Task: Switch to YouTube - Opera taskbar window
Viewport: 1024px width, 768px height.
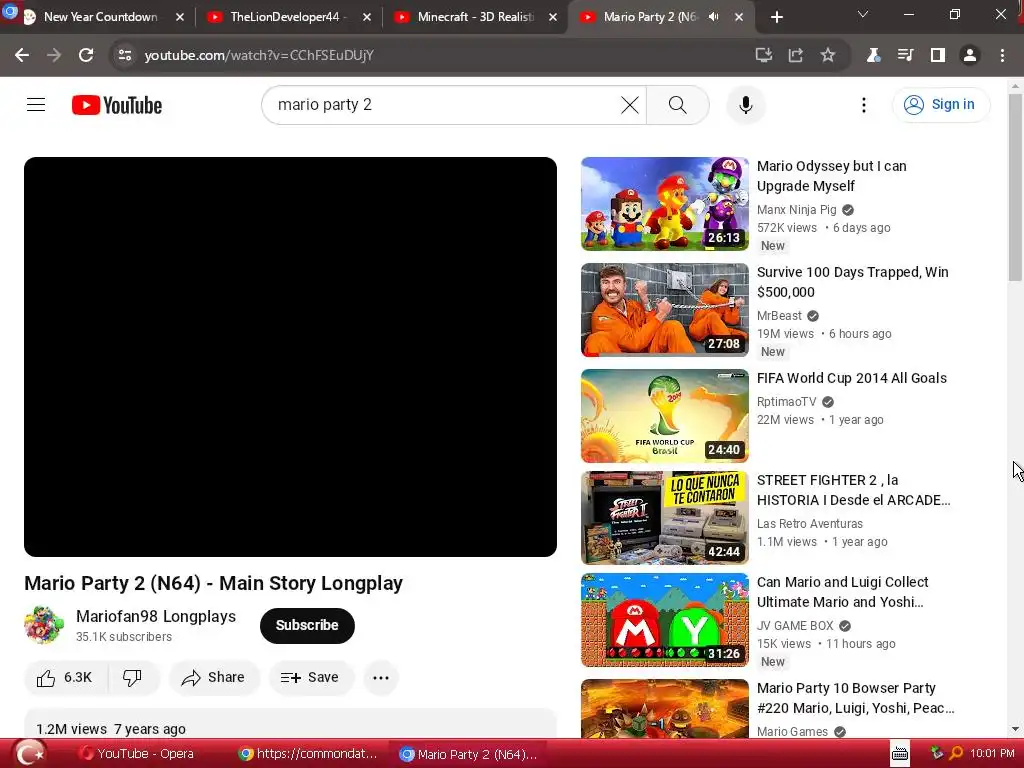Action: (136, 754)
